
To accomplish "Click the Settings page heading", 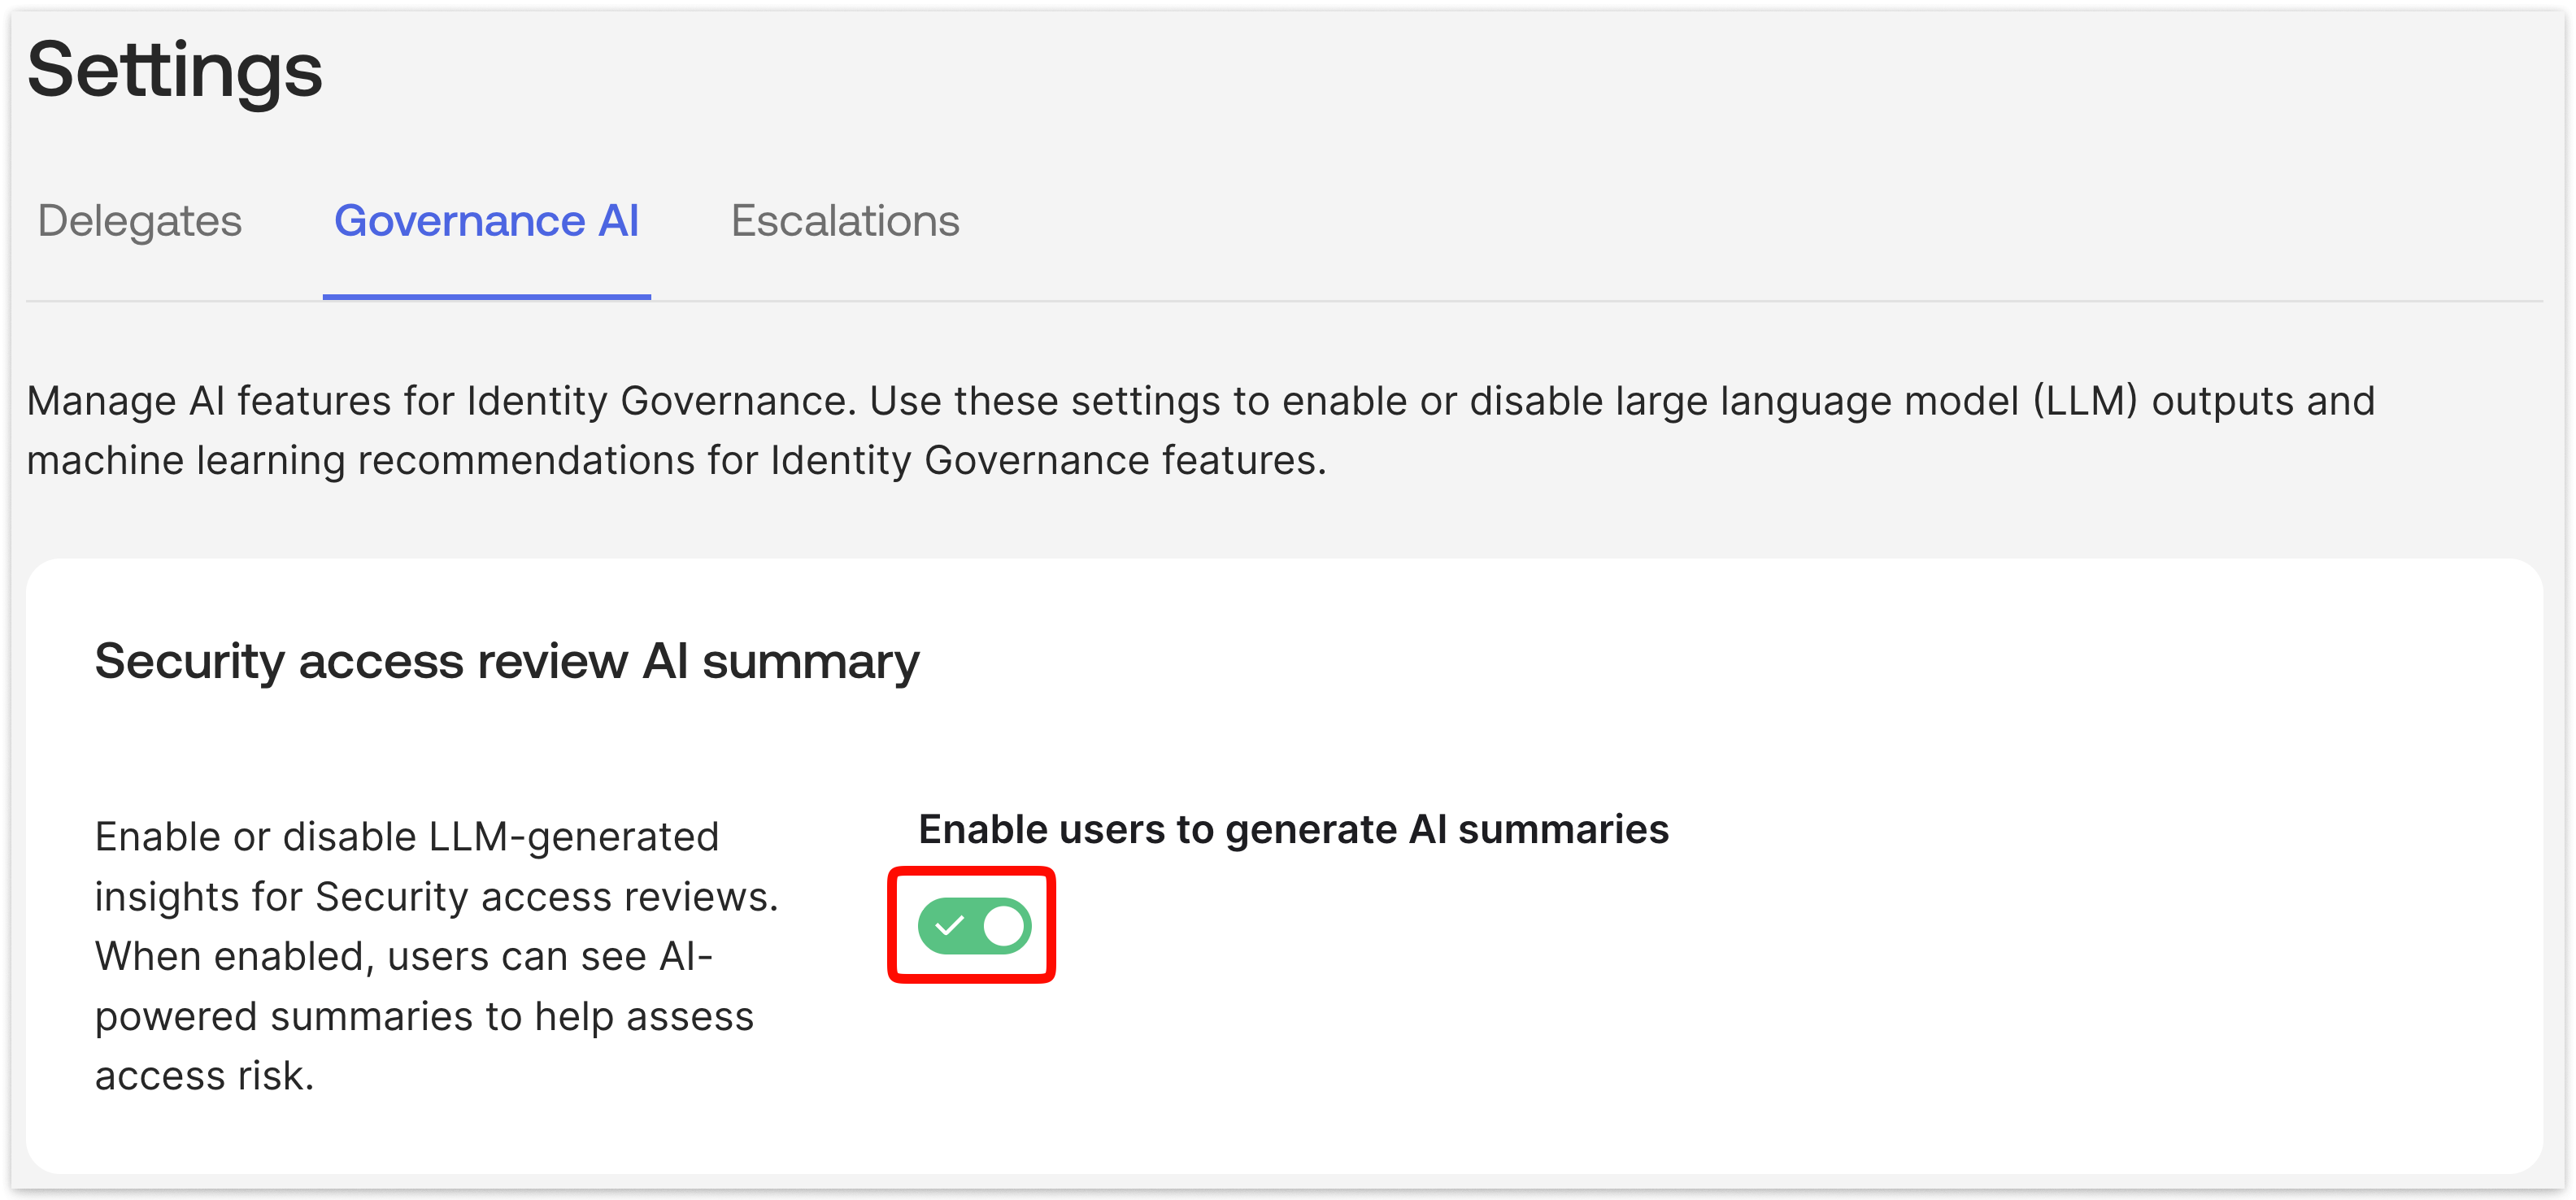I will [x=175, y=70].
